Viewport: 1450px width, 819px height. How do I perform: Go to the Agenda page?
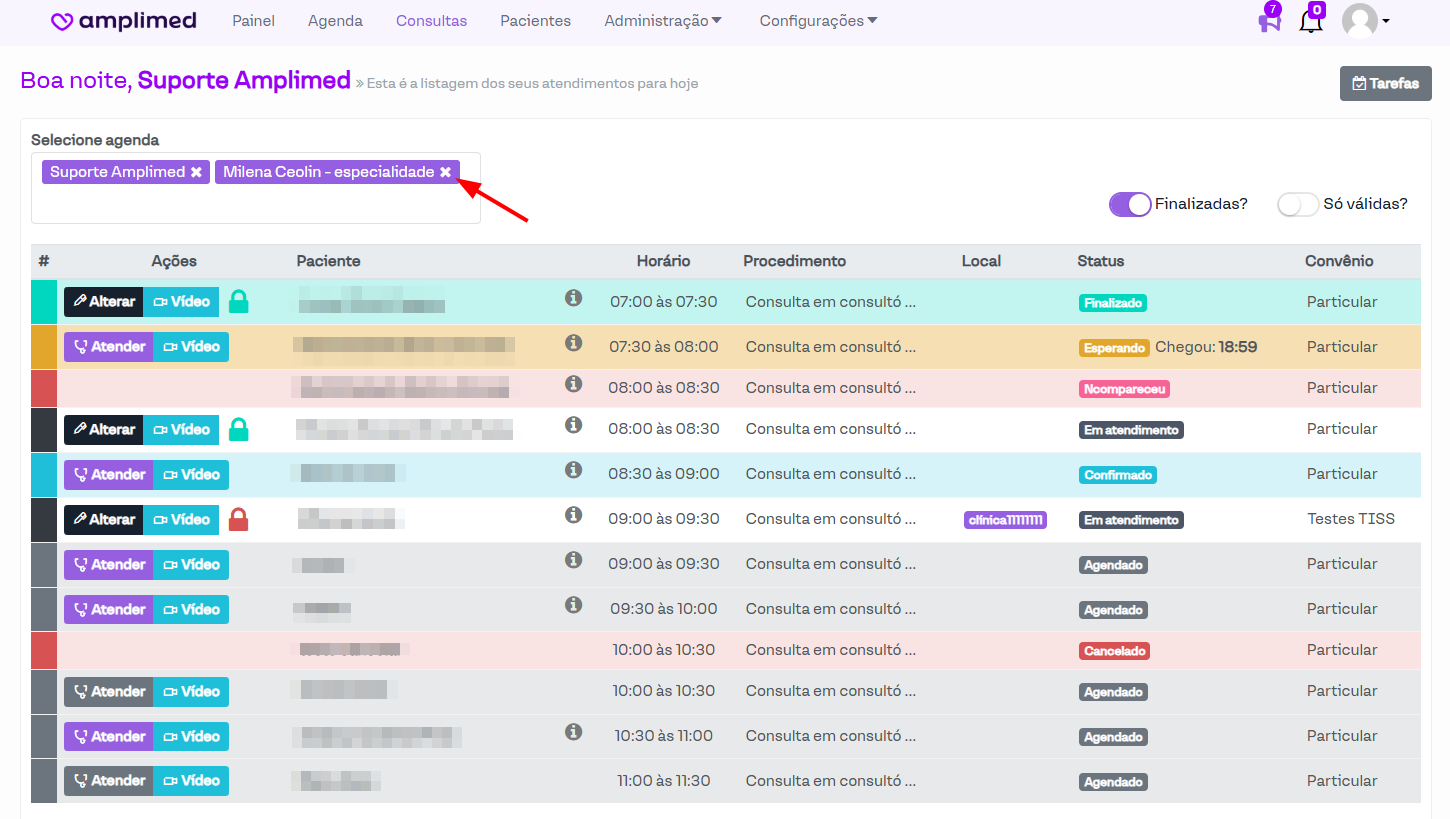click(x=335, y=21)
